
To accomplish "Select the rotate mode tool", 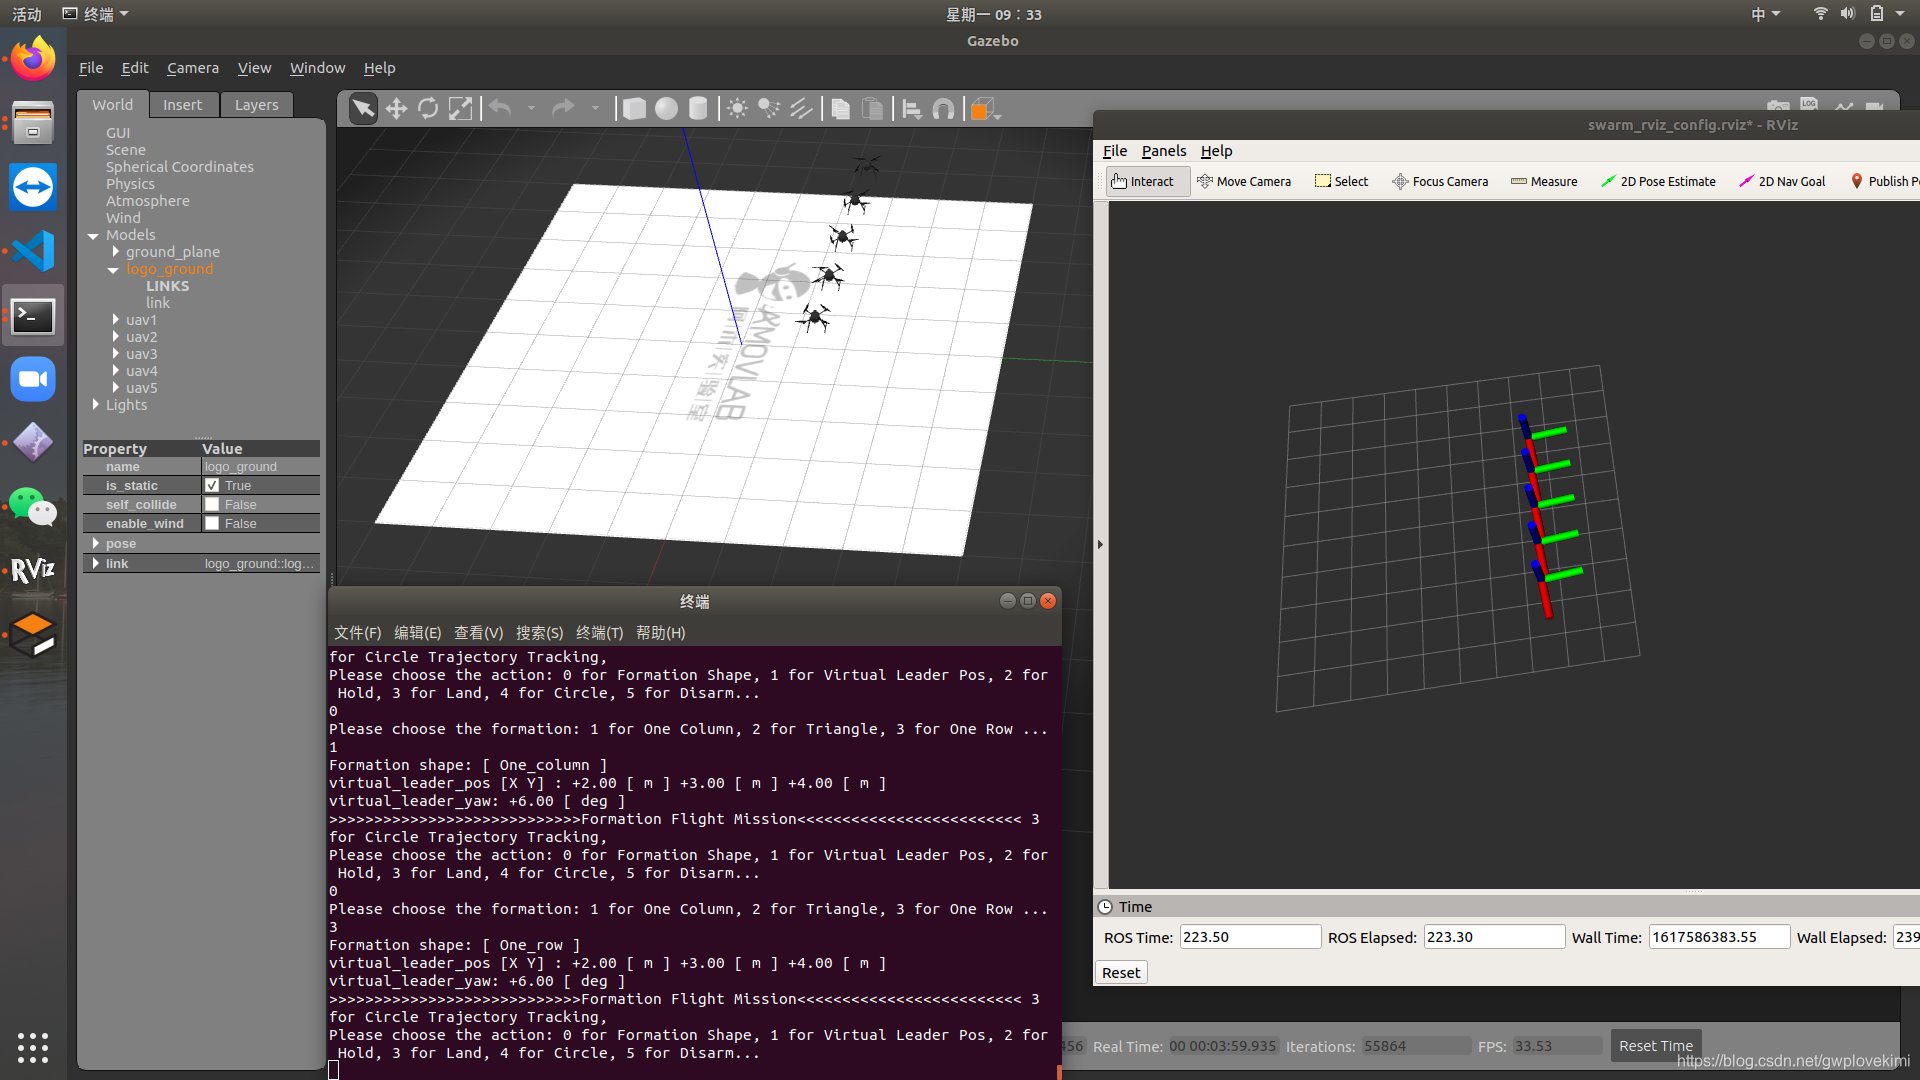I will pyautogui.click(x=428, y=109).
